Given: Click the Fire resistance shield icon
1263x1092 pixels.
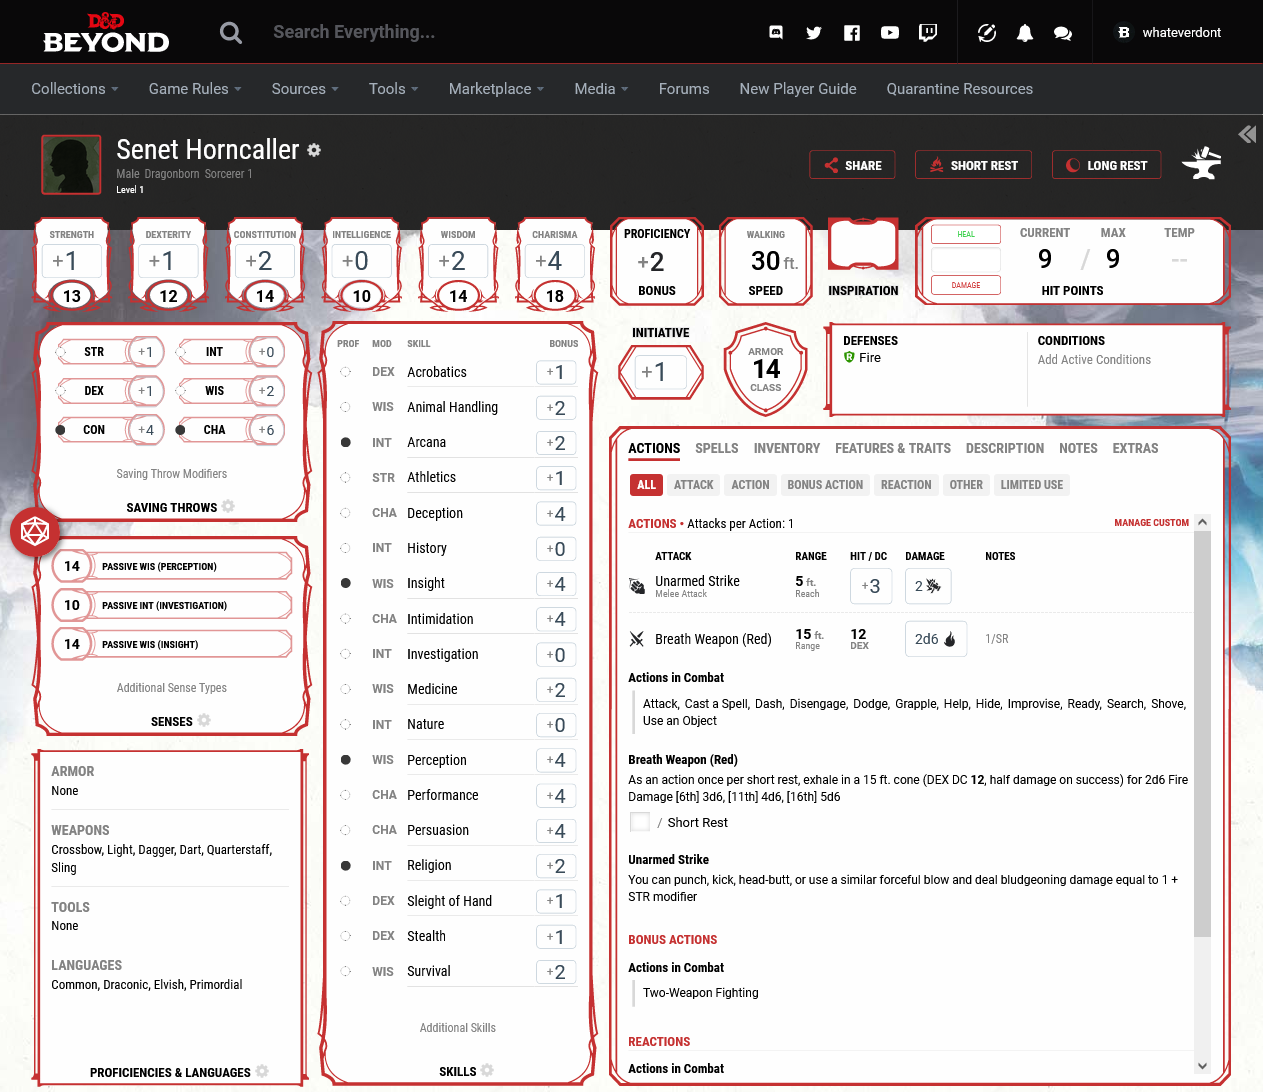Looking at the screenshot, I should [x=849, y=357].
